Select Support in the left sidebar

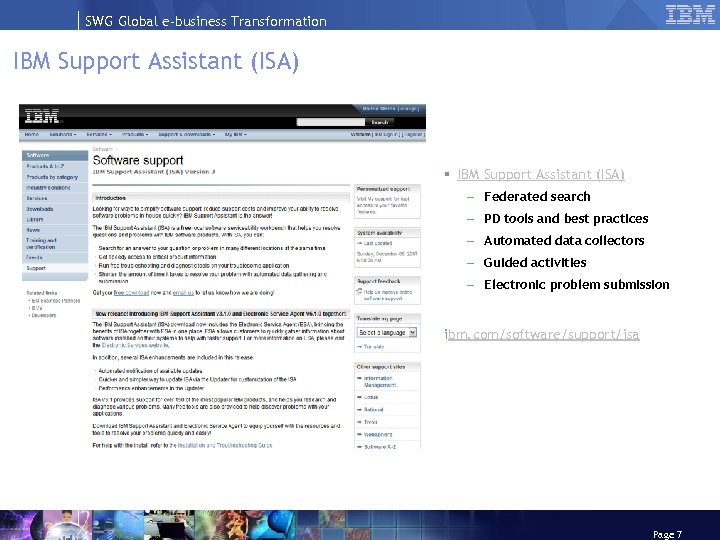coord(55,268)
